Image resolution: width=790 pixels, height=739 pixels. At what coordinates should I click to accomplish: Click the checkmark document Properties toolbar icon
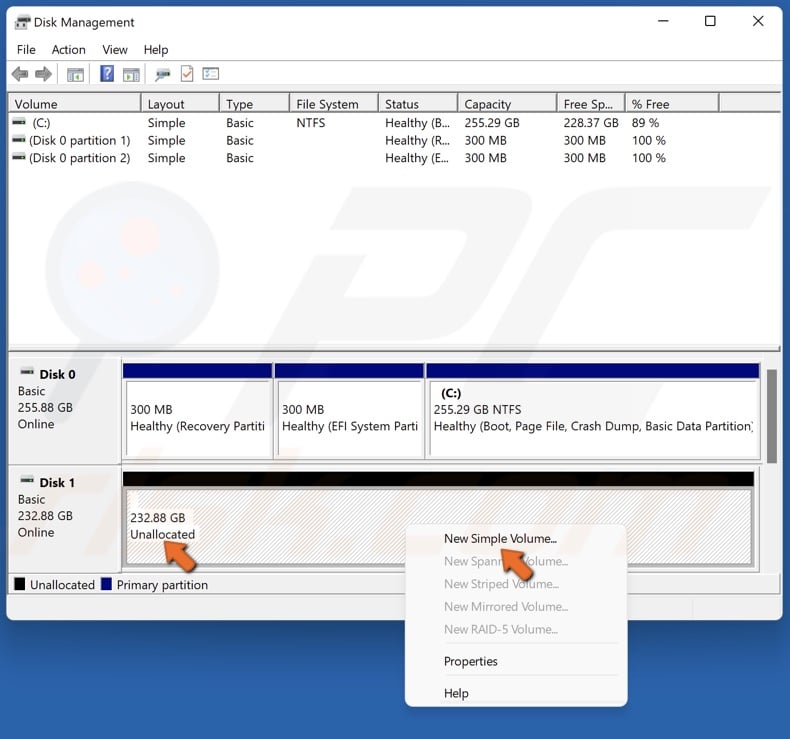[x=187, y=74]
